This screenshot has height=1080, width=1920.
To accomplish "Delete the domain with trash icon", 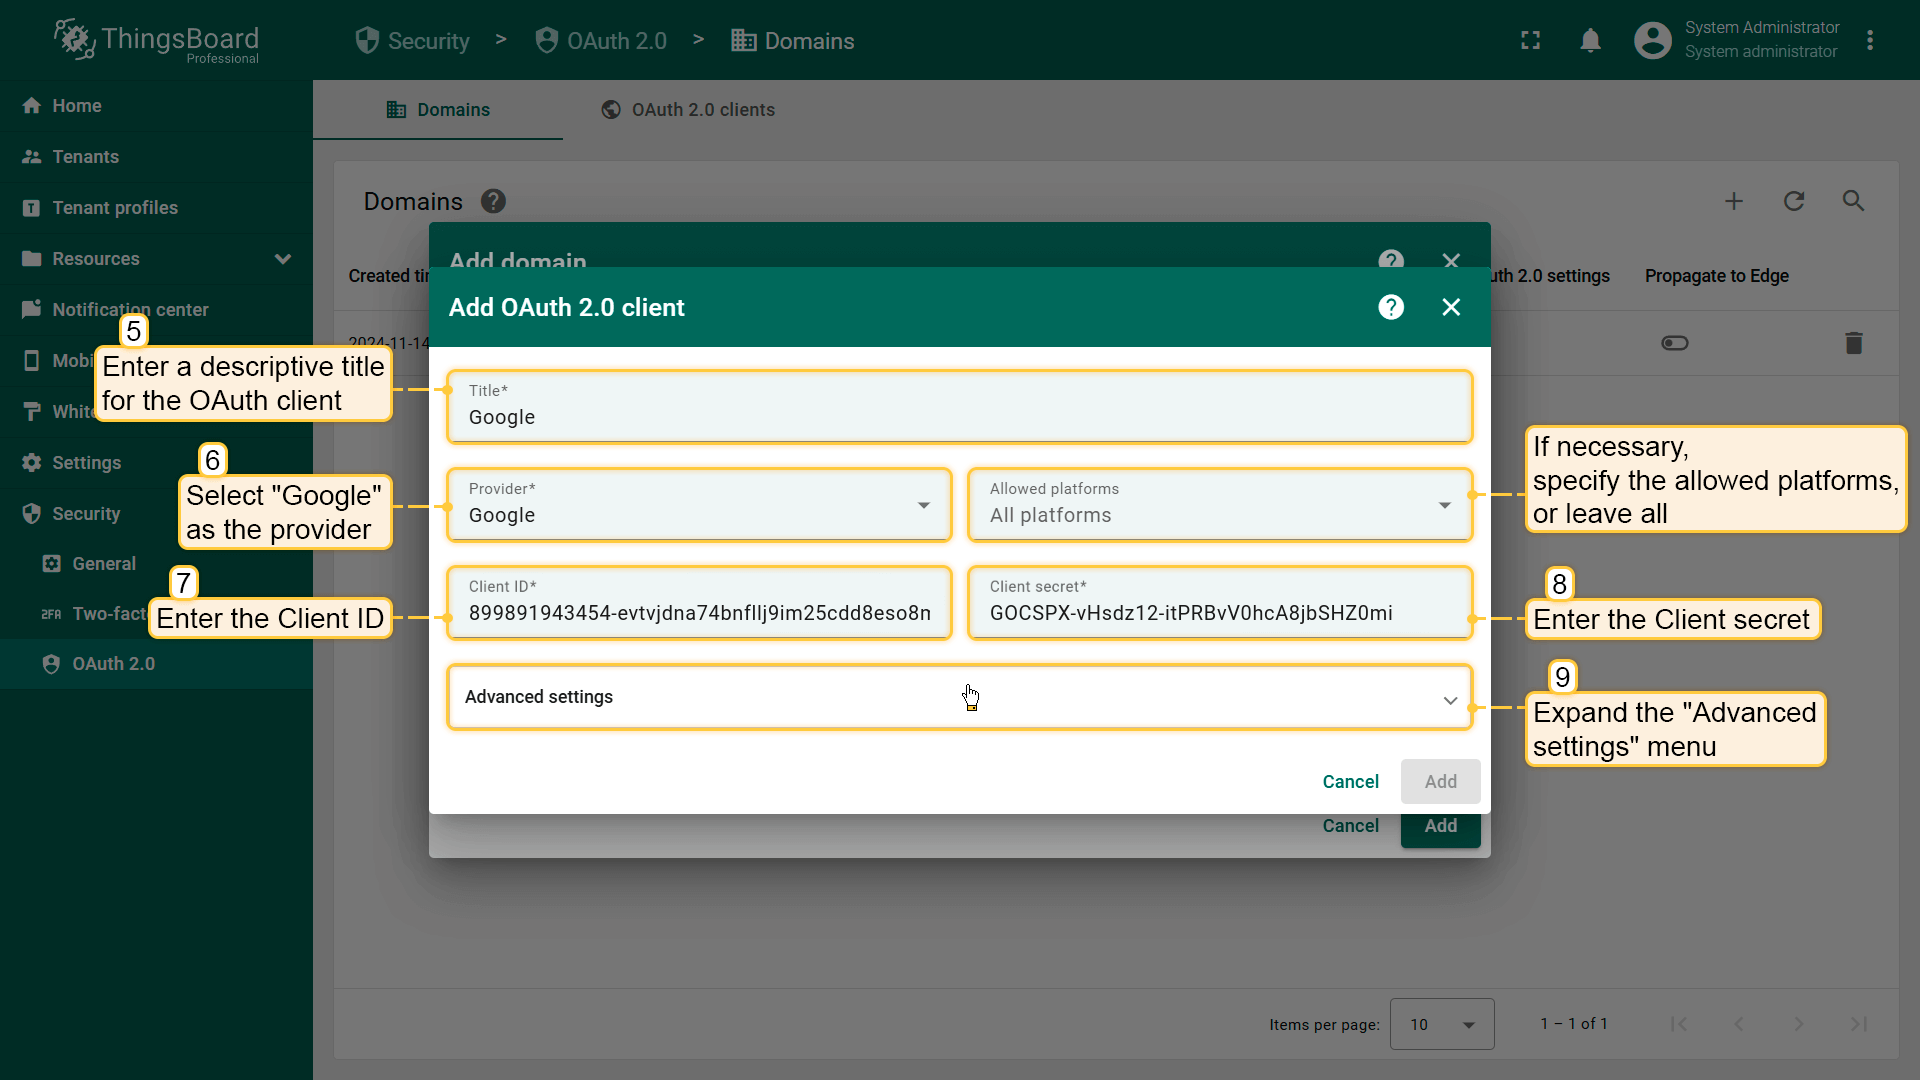I will click(1853, 343).
